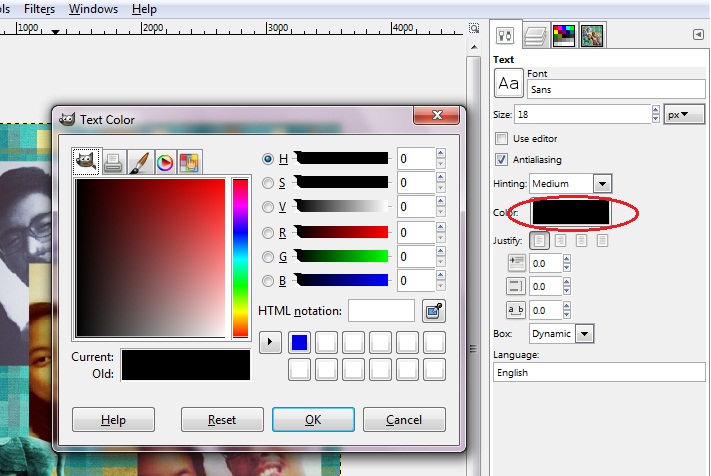Pick the blue color history swatch

[299, 342]
